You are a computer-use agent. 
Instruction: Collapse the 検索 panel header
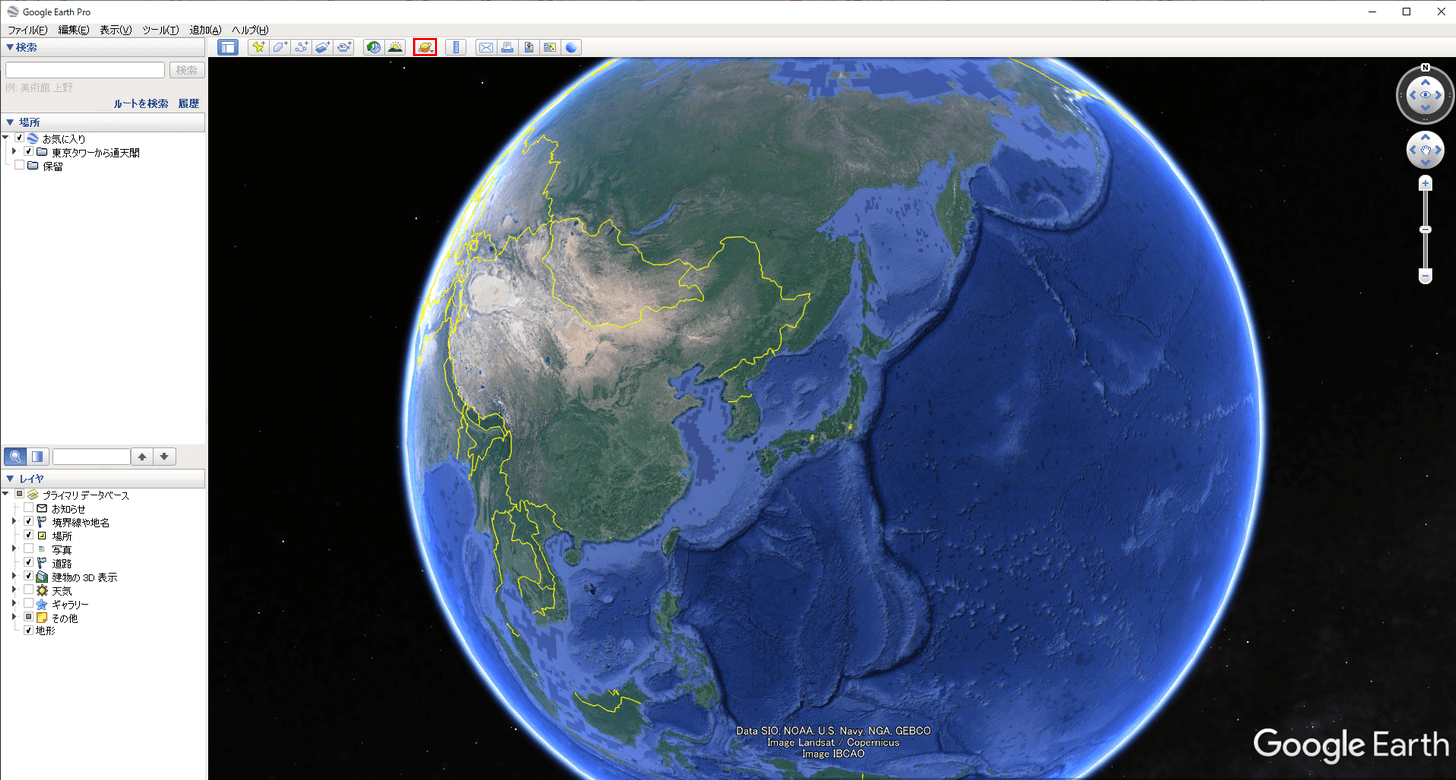103,47
